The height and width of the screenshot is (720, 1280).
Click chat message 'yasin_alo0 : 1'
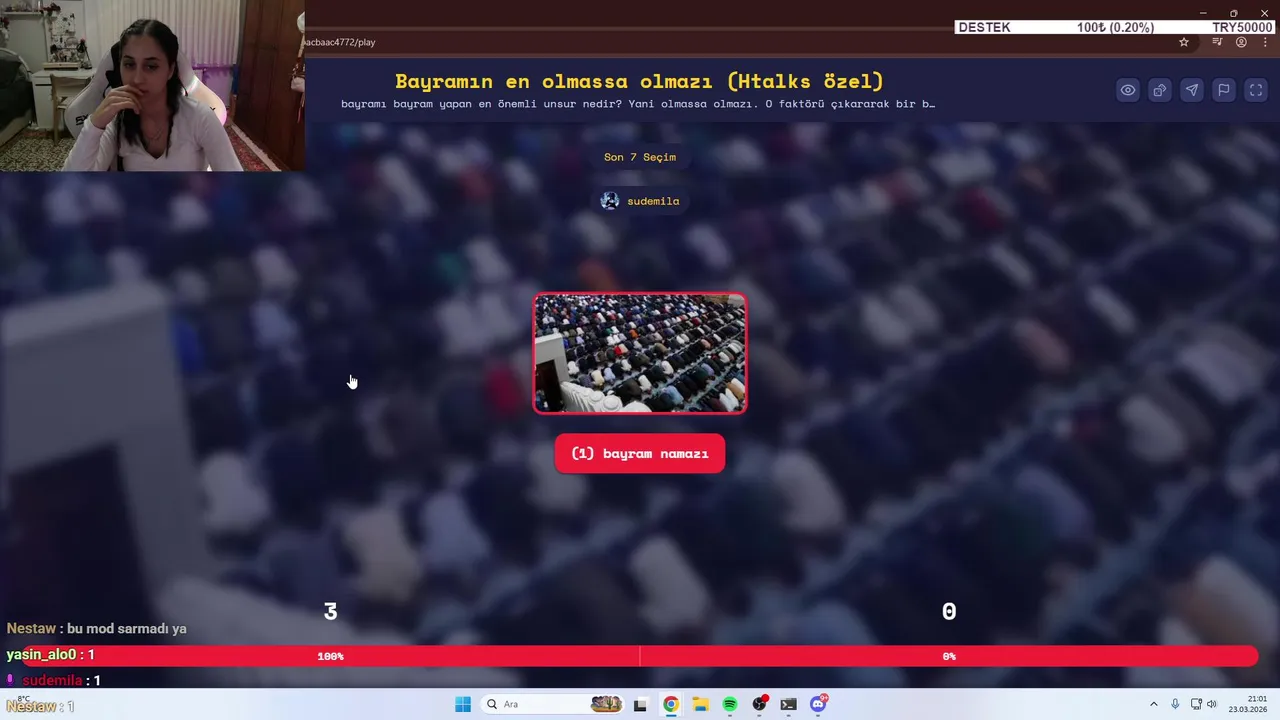(50, 654)
